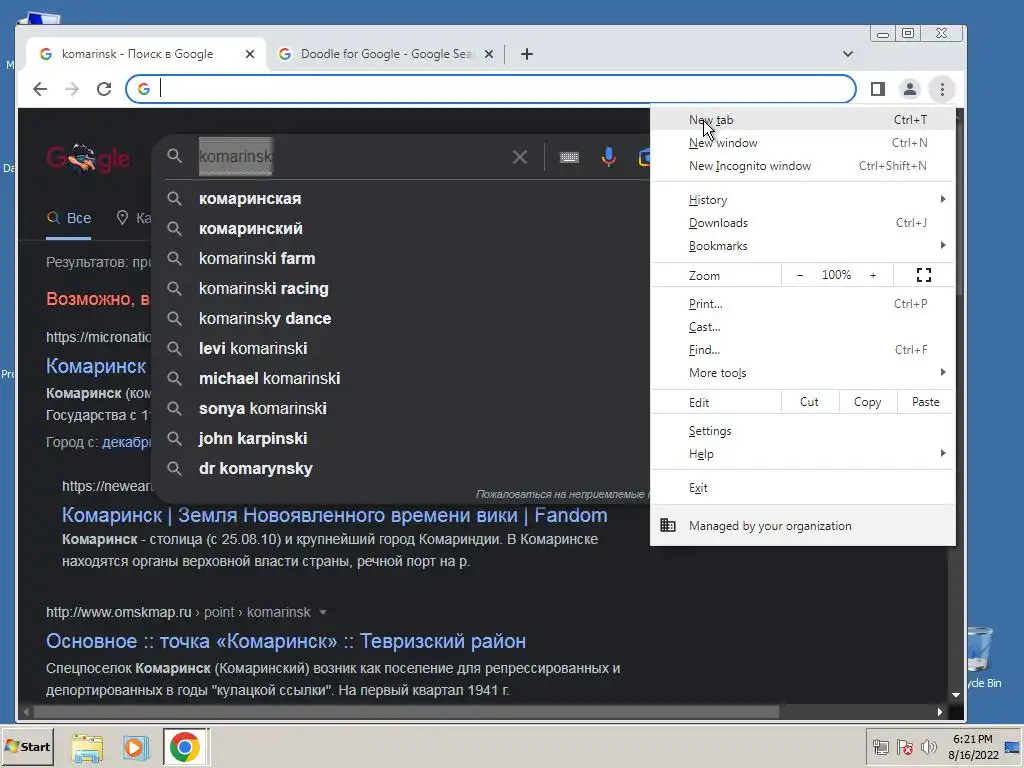This screenshot has height=768, width=1024.
Task: Open the profile avatar icon
Action: click(x=910, y=89)
